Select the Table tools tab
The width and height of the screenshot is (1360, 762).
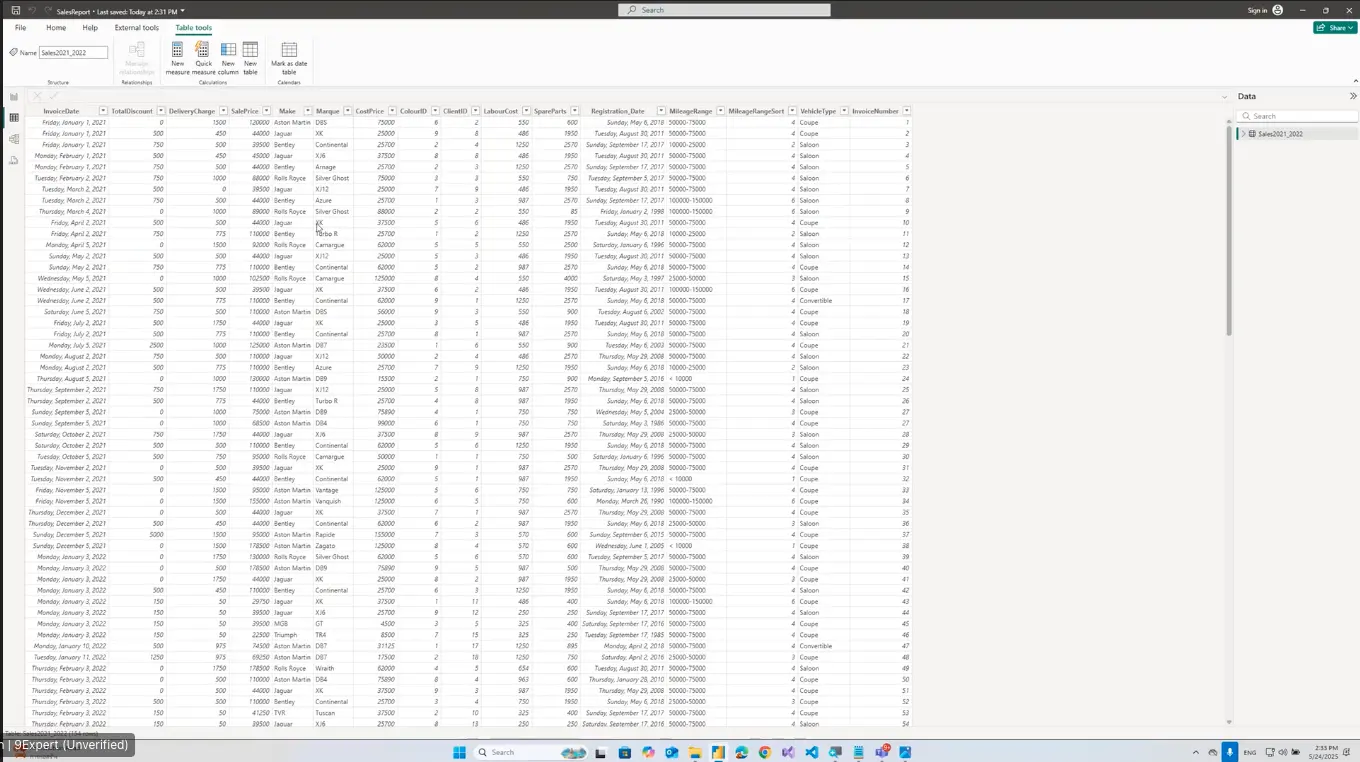coord(193,28)
